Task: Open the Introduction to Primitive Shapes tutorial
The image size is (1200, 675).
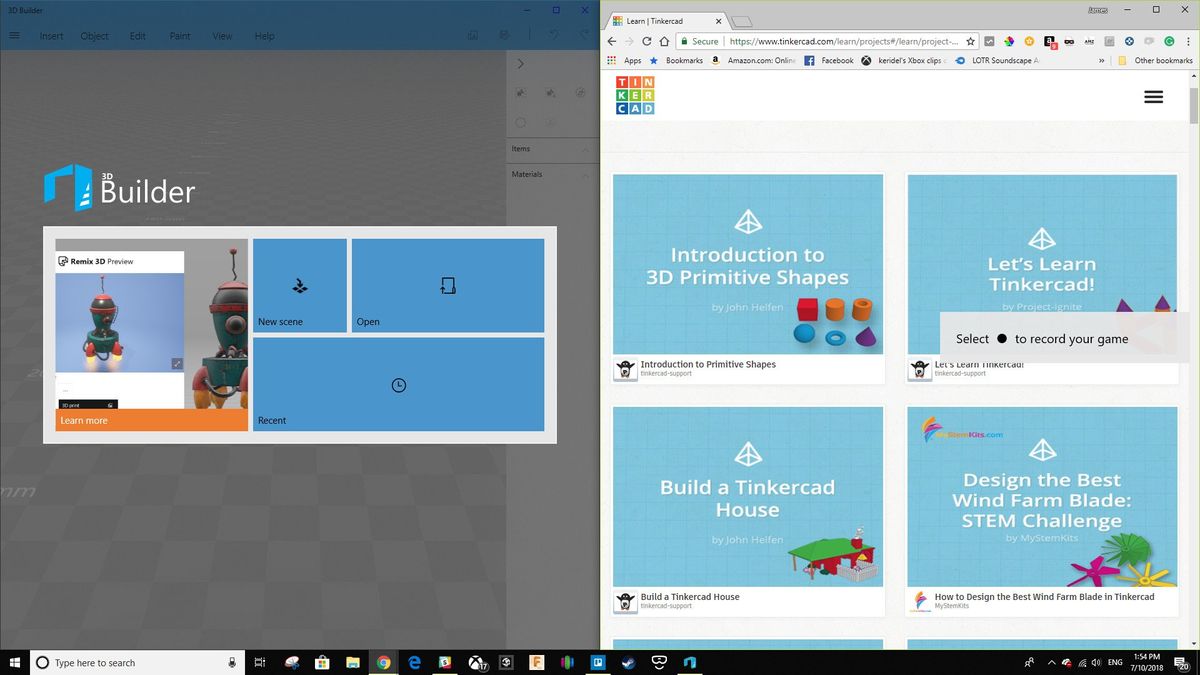Action: (x=747, y=265)
